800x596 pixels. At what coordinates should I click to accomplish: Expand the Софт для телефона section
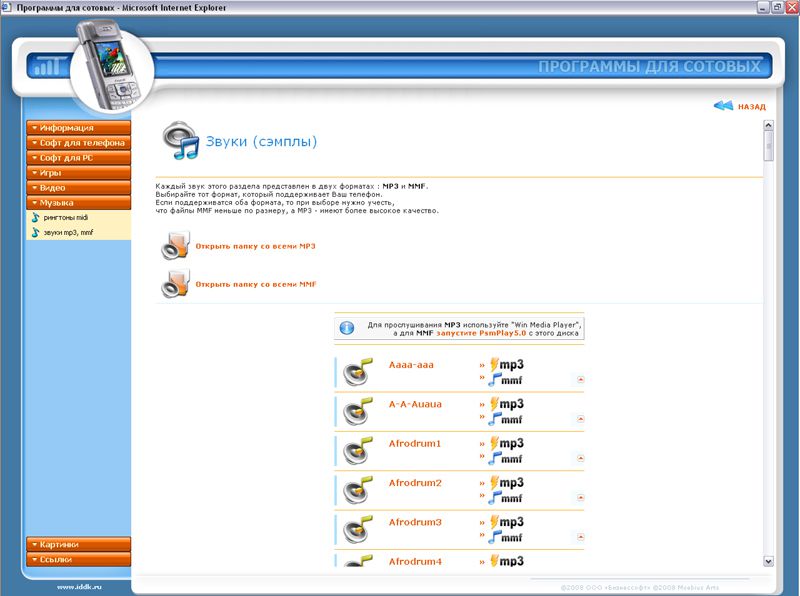tap(78, 143)
